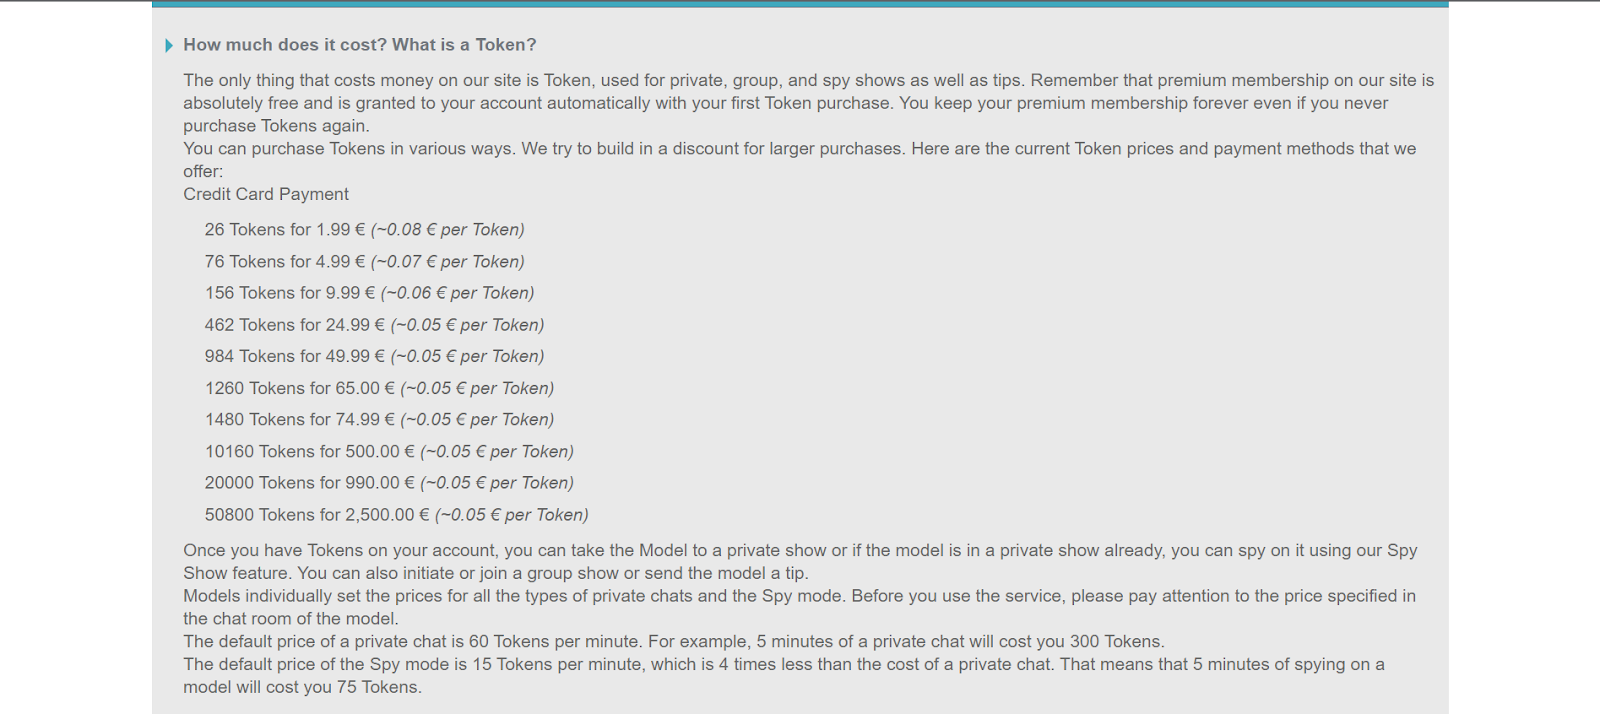Click the 'How much does it cost? What is a Token?' heading
This screenshot has height=714, width=1600.
(x=360, y=45)
